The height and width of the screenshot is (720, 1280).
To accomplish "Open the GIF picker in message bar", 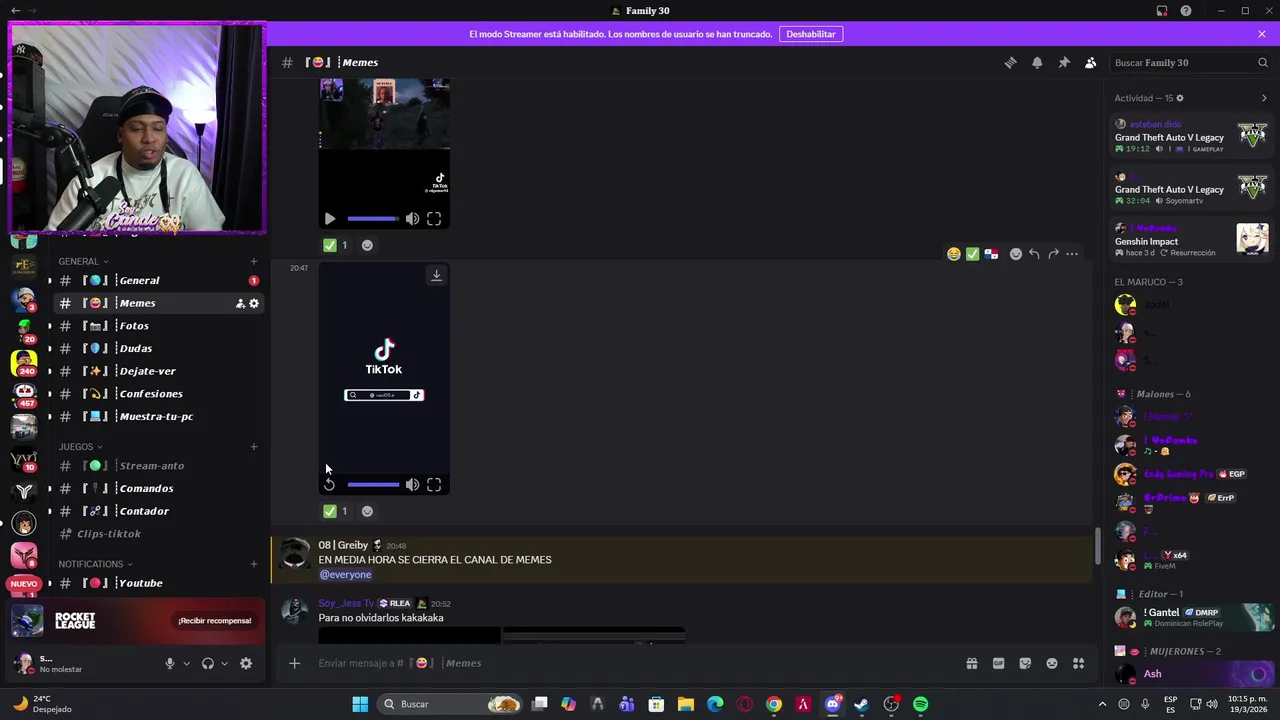I will click(998, 663).
